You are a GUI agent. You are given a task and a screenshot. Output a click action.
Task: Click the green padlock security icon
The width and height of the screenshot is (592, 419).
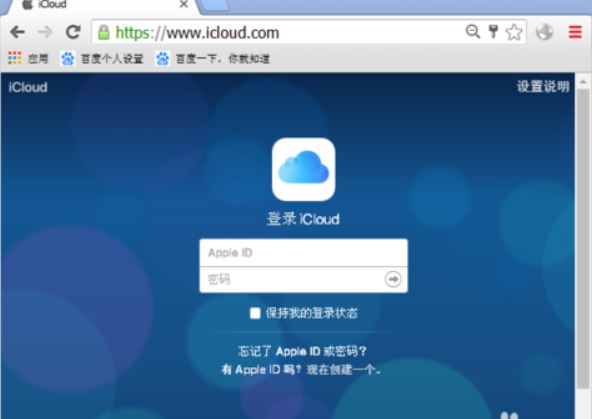click(x=103, y=32)
